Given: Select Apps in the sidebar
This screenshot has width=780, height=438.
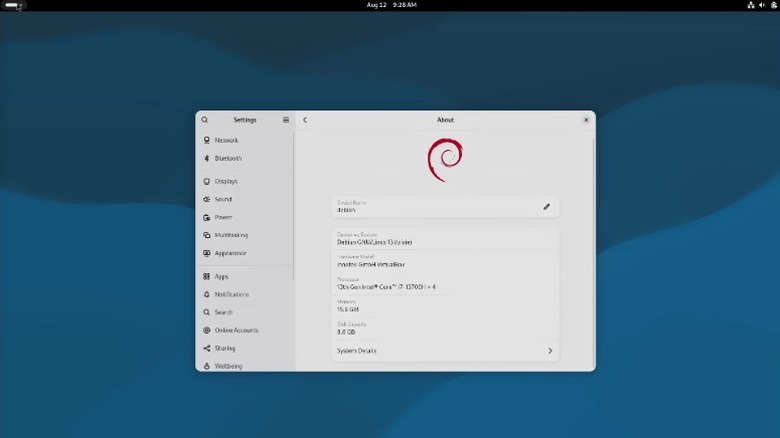Looking at the screenshot, I should point(244,276).
